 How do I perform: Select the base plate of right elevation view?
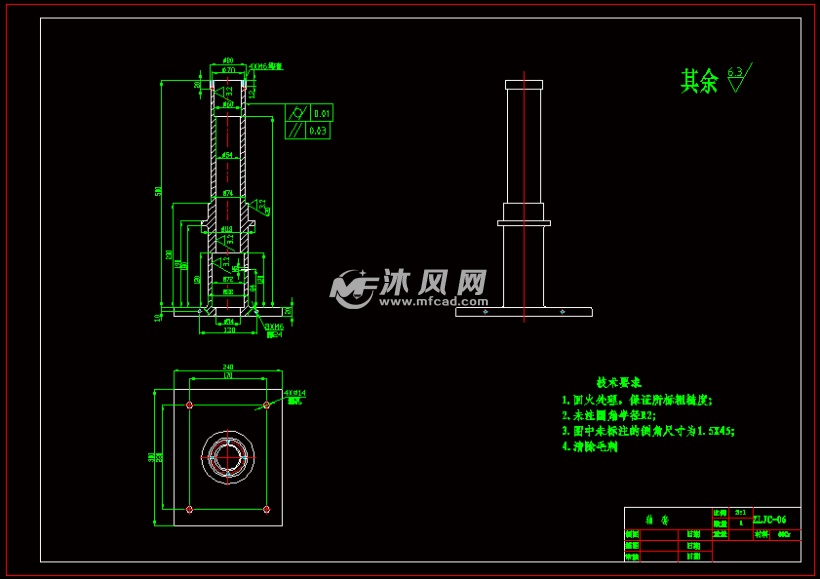524,312
